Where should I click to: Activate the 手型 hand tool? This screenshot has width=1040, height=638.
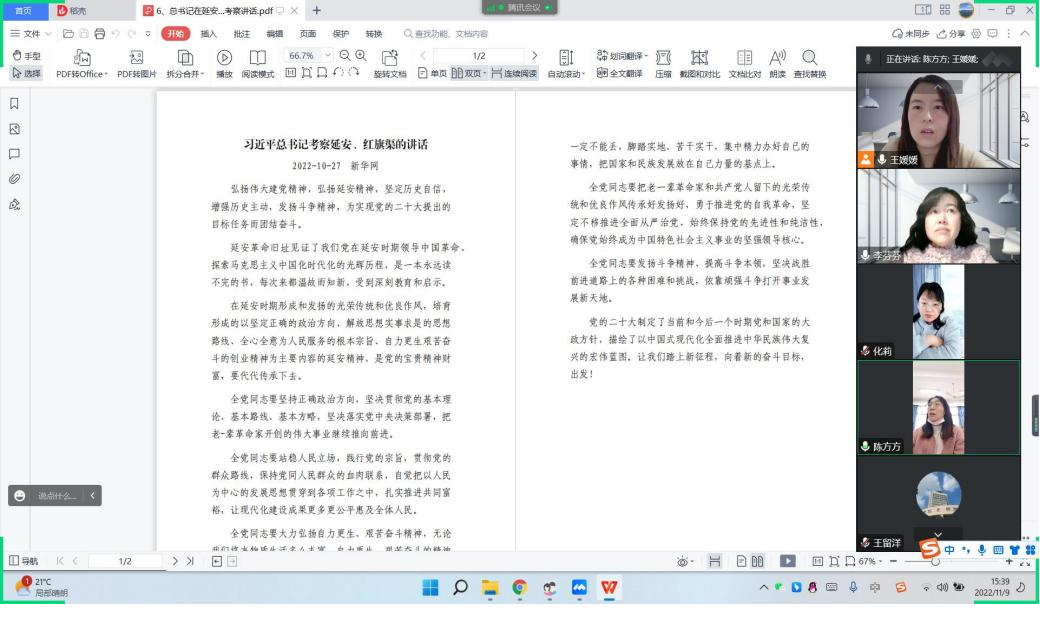point(27,56)
